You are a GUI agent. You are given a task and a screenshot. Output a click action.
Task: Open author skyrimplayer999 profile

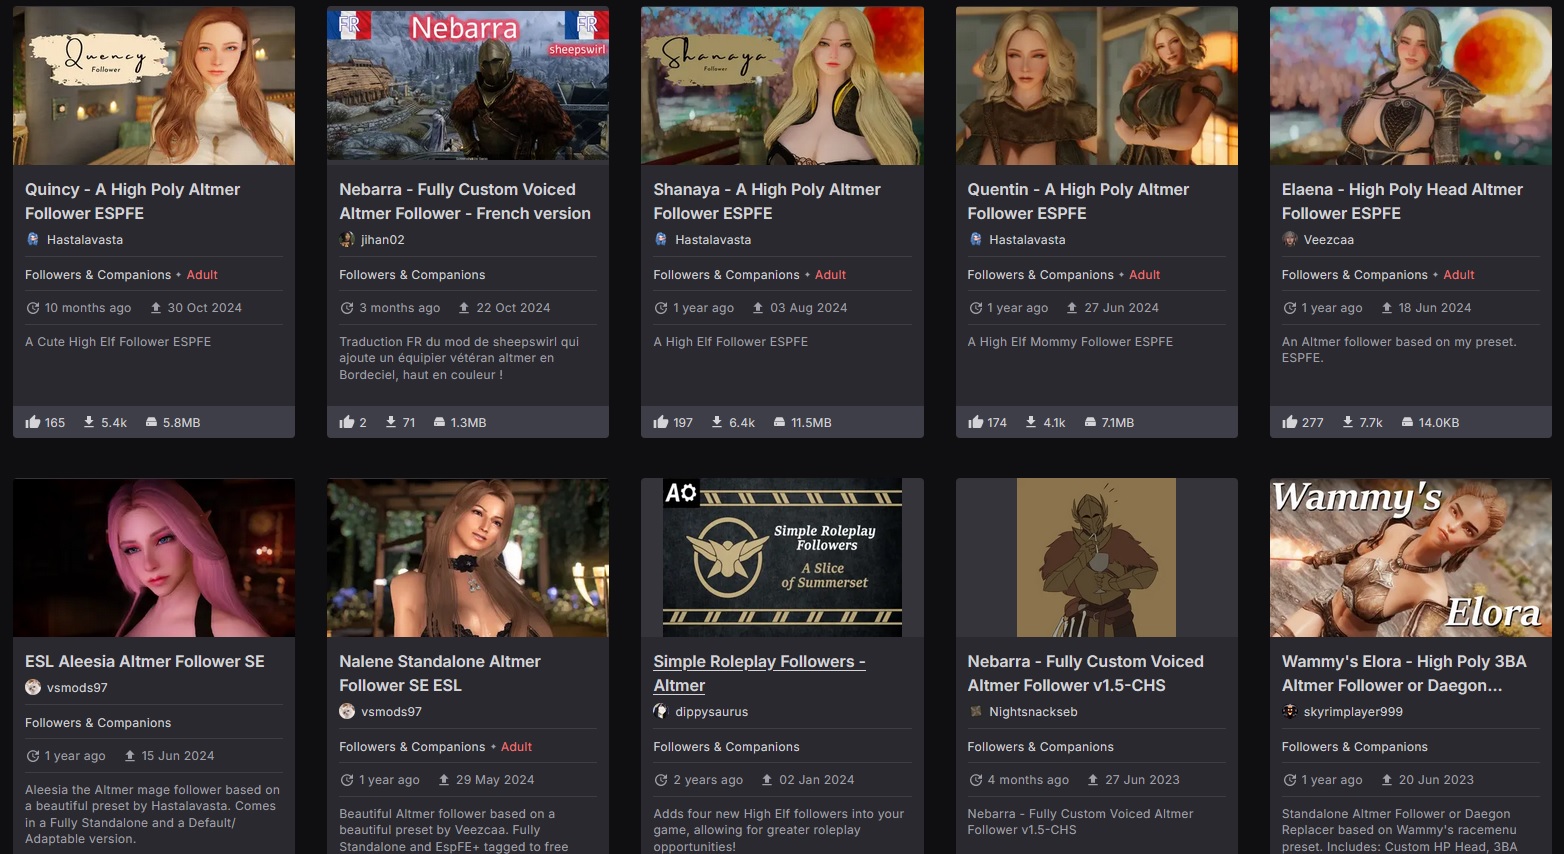tap(1353, 712)
